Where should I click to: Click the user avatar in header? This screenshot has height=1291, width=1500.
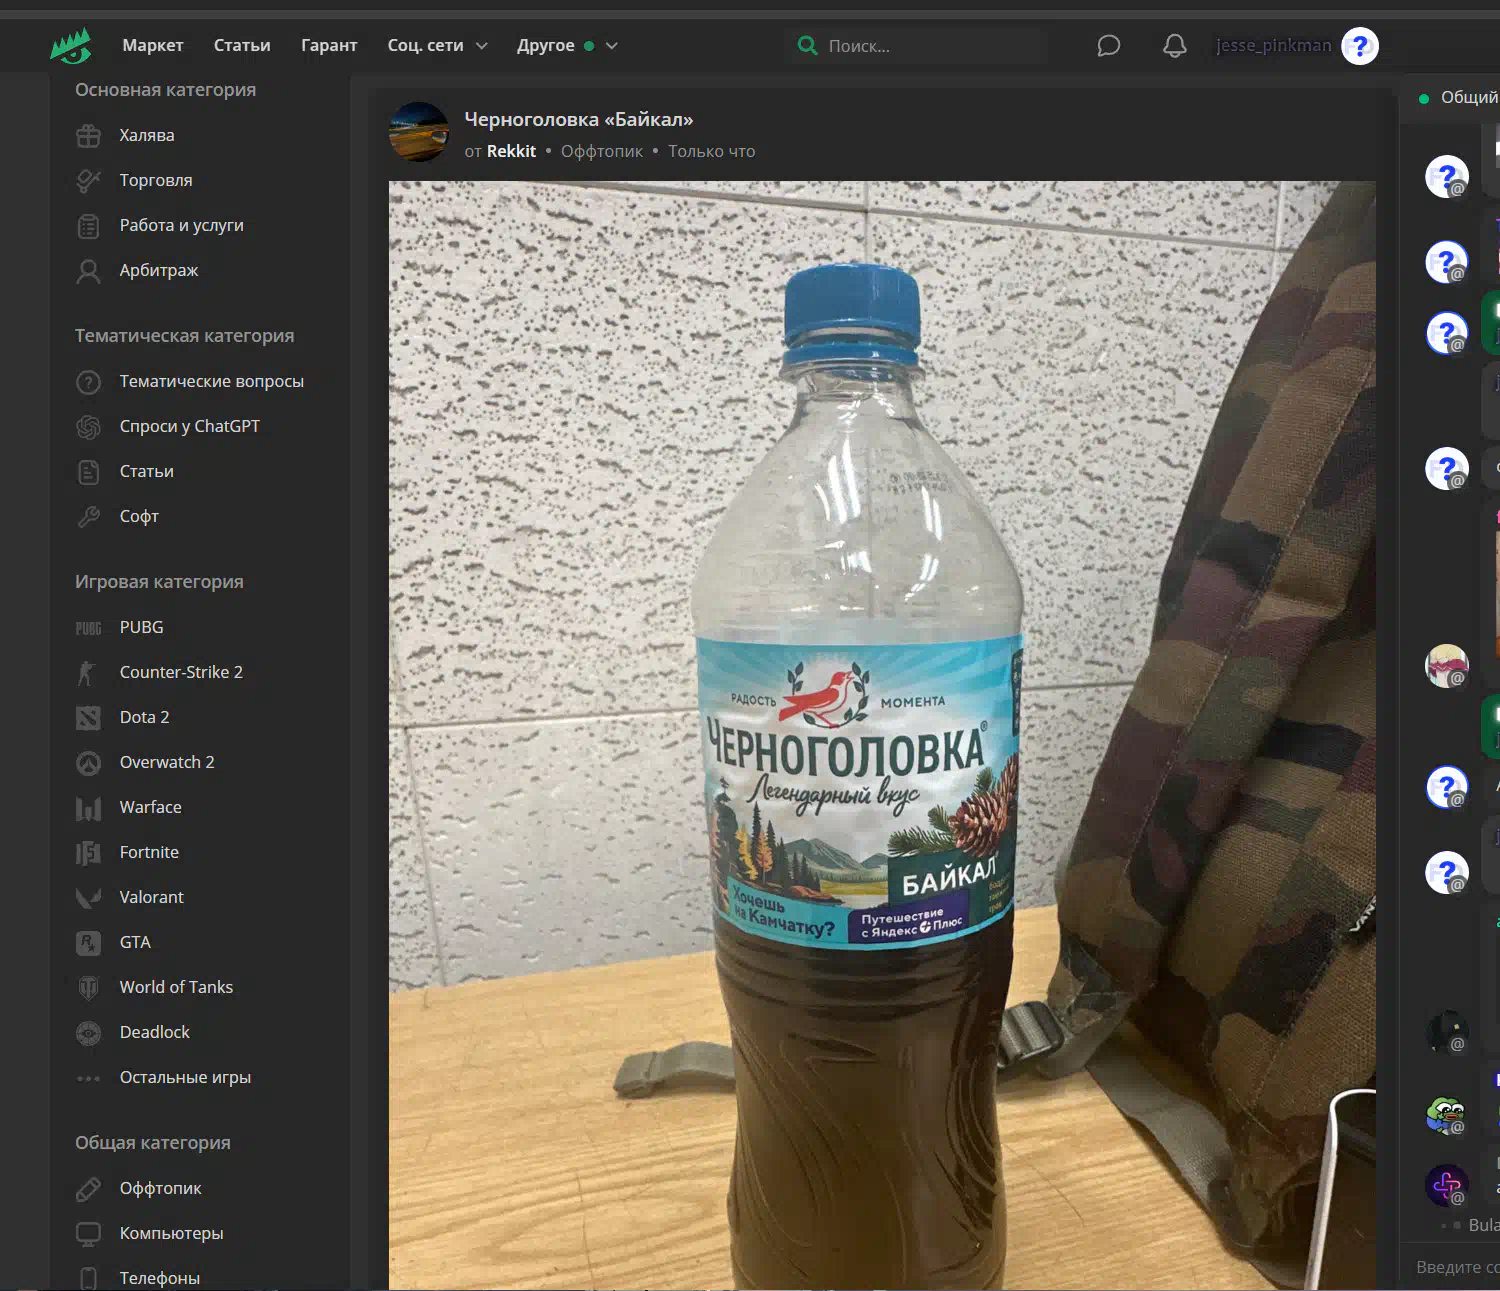click(1360, 46)
